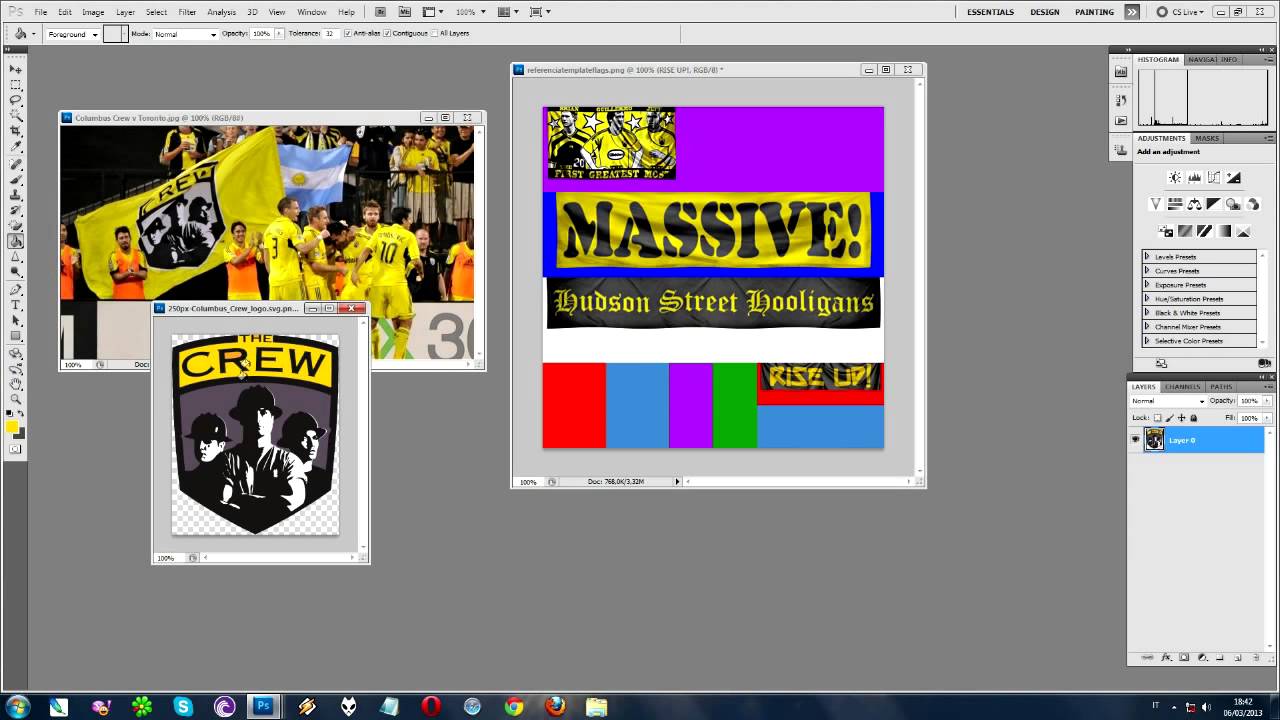Select the Rectangular Marquee tool

click(16, 85)
